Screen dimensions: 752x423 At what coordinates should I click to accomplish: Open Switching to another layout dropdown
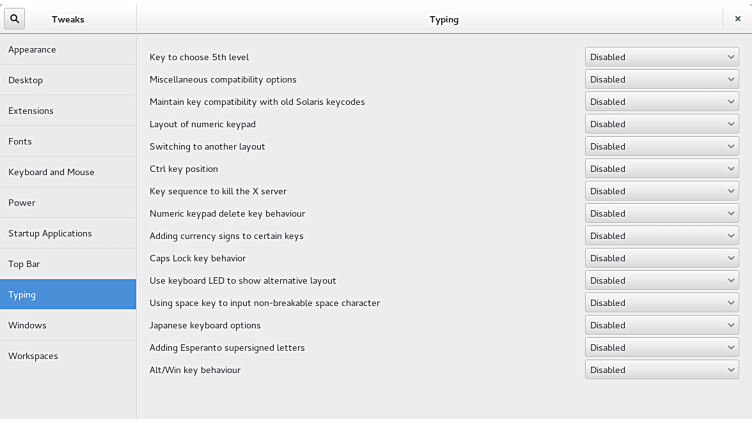coord(662,146)
